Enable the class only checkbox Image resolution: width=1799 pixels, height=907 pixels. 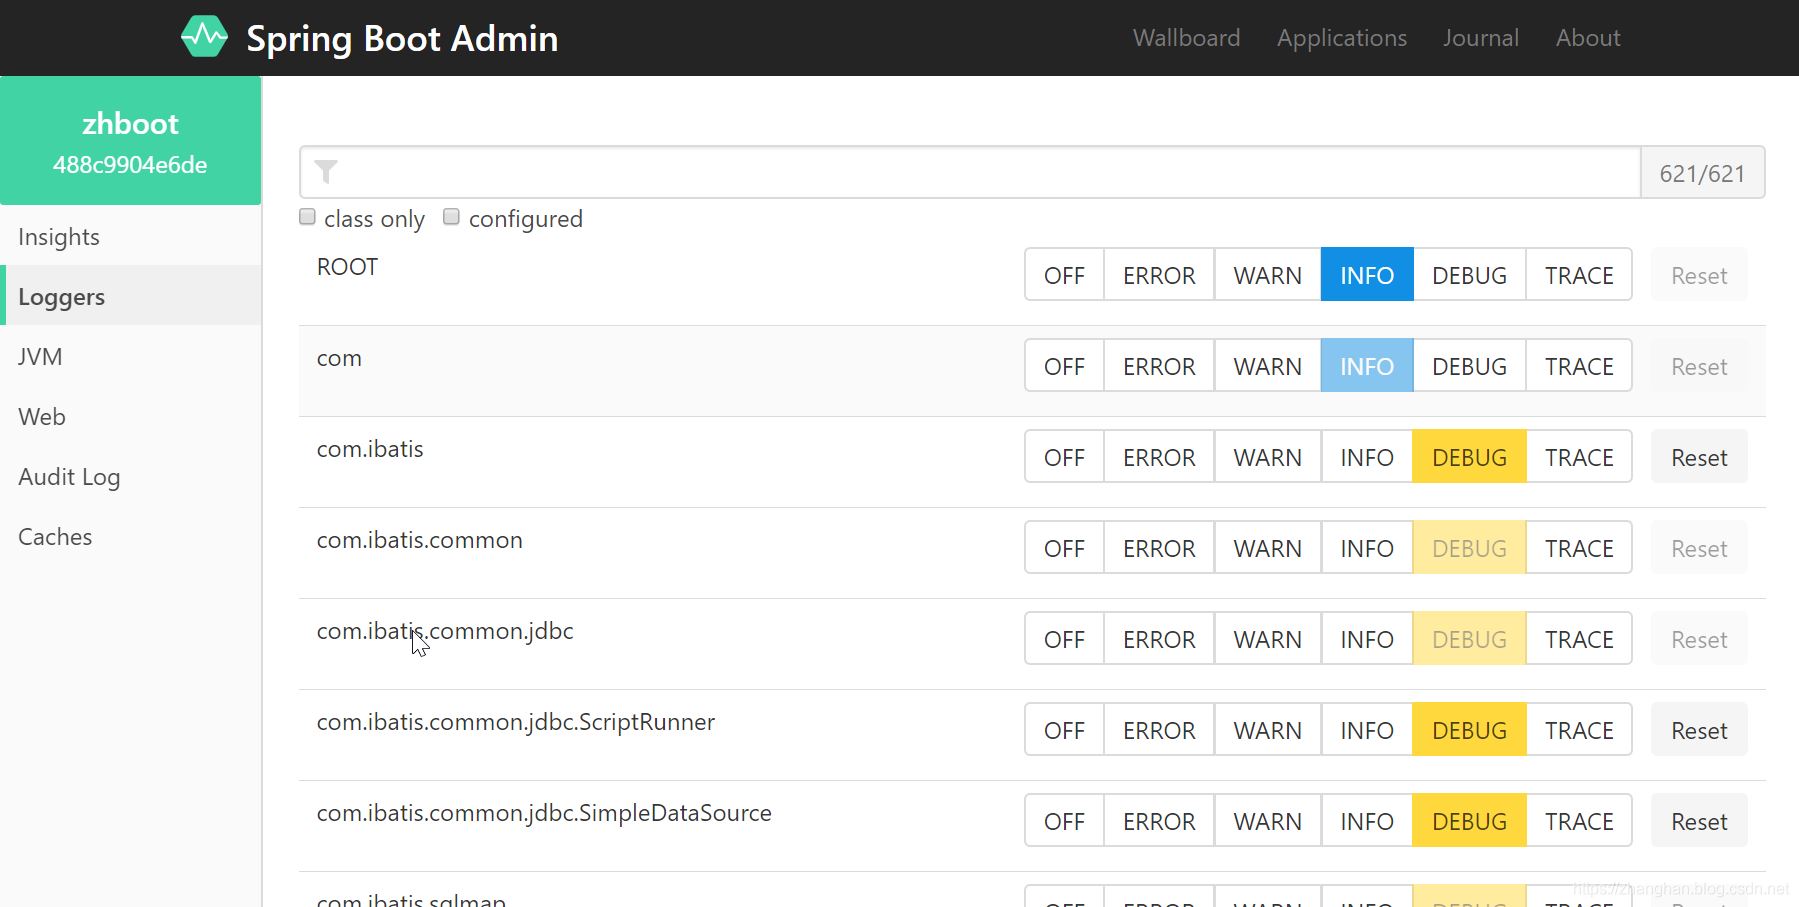tap(307, 216)
